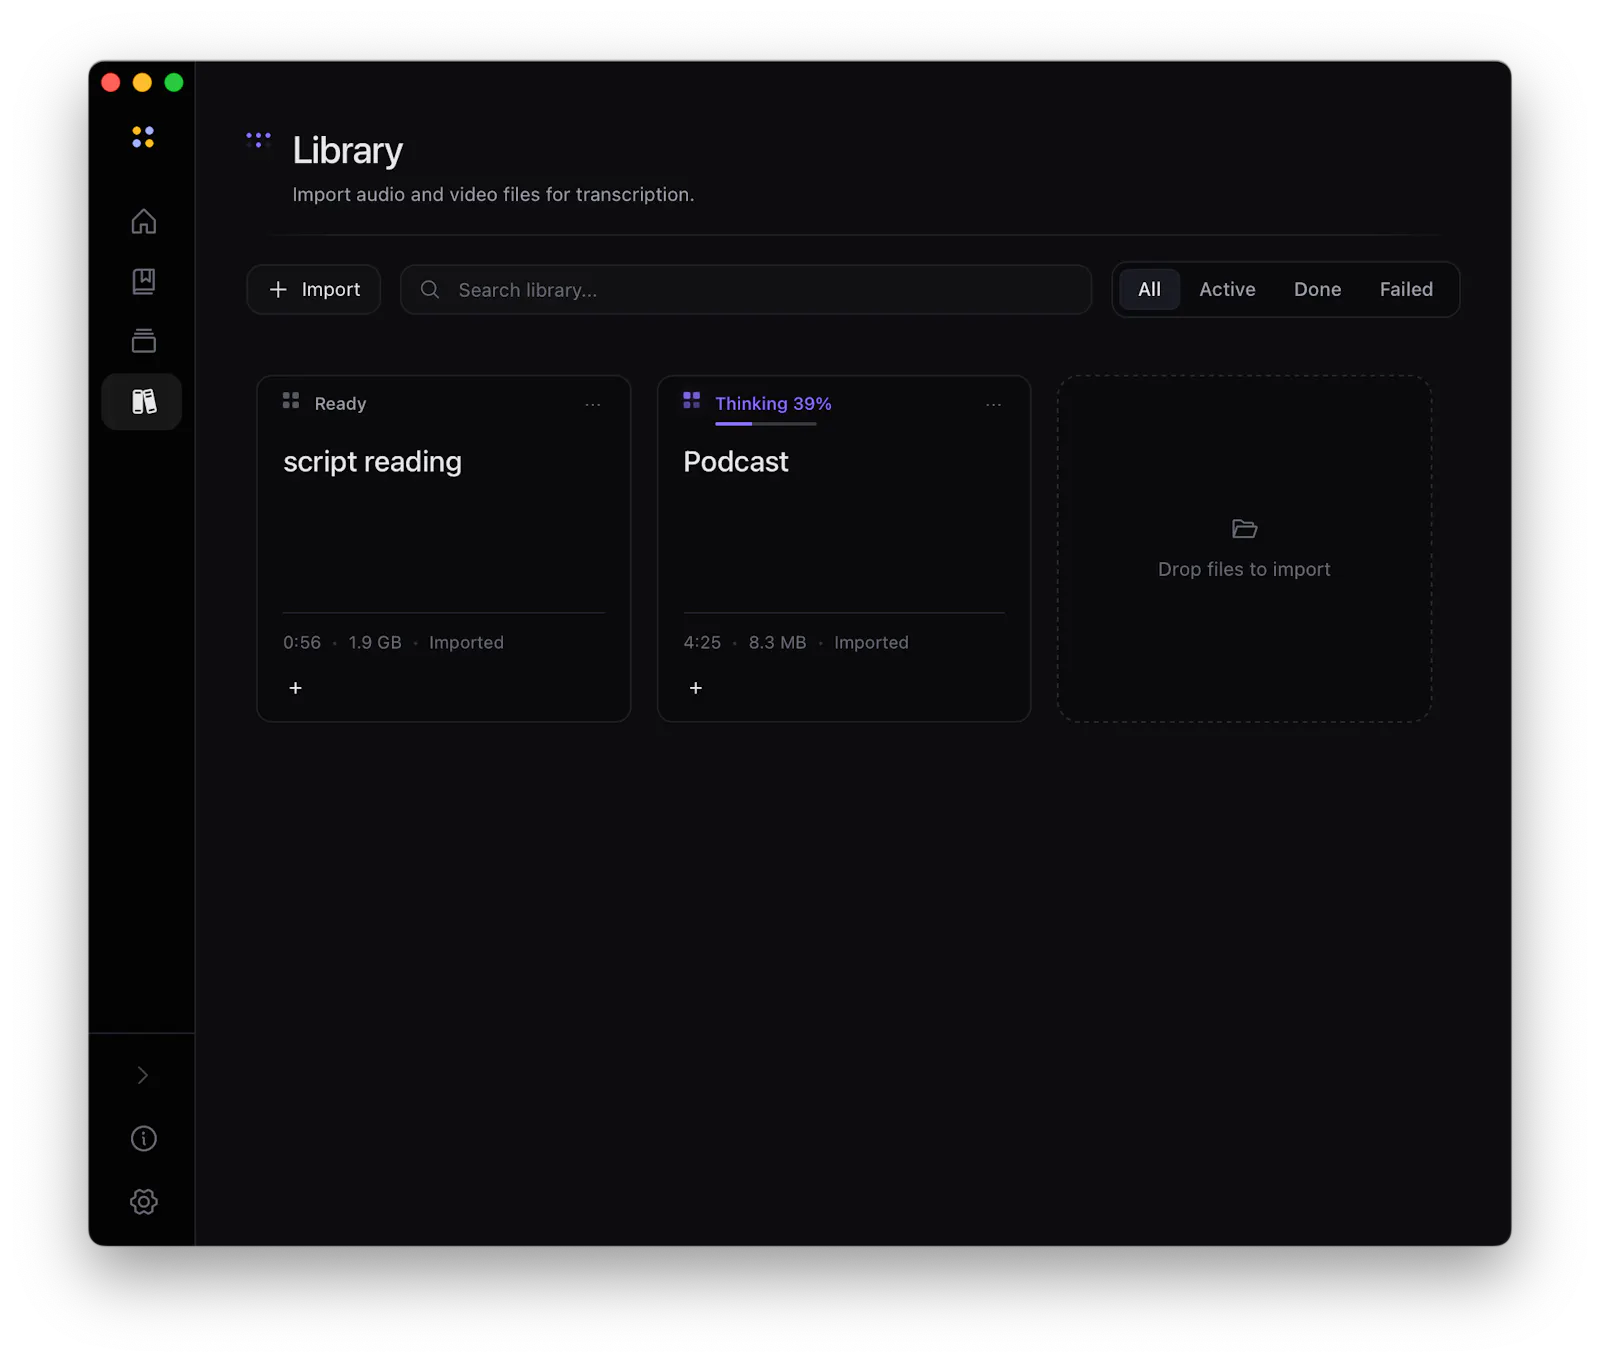Screen dimensions: 1600x1363
Task: Click the open folder icon in drop zone
Action: pos(1244,528)
